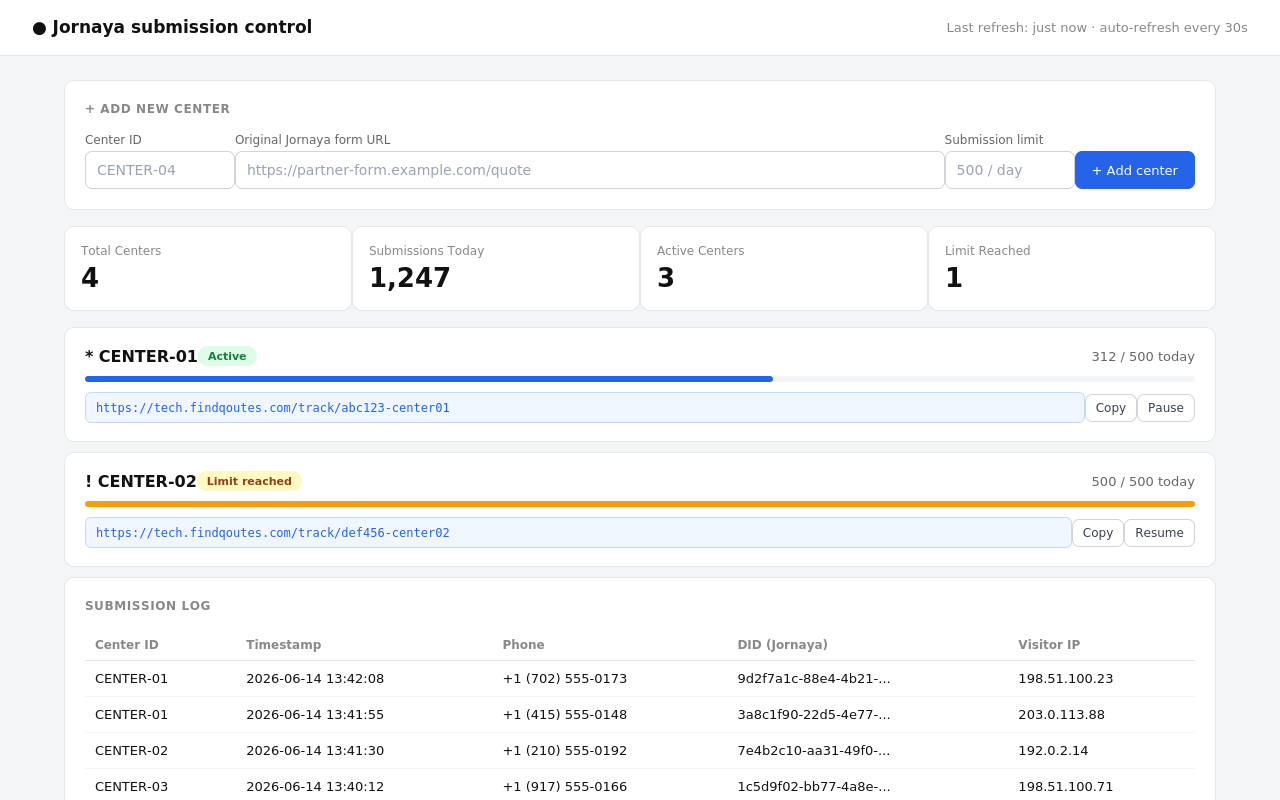
Task: Click visitor IP 192.0.2.14
Action: tap(1053, 750)
